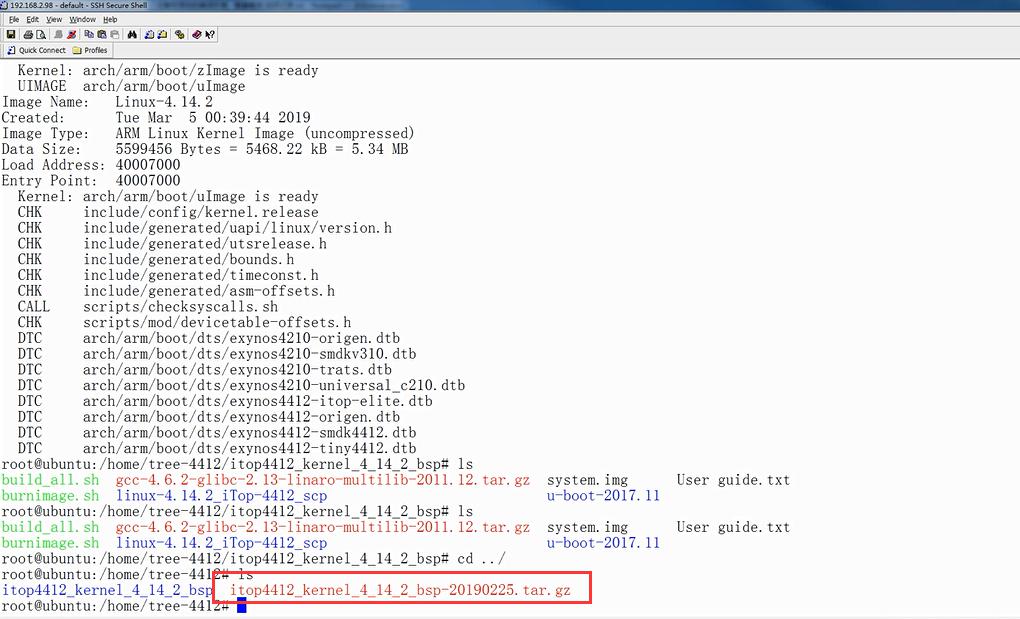Open Find with the binoculars icon

(x=132, y=34)
